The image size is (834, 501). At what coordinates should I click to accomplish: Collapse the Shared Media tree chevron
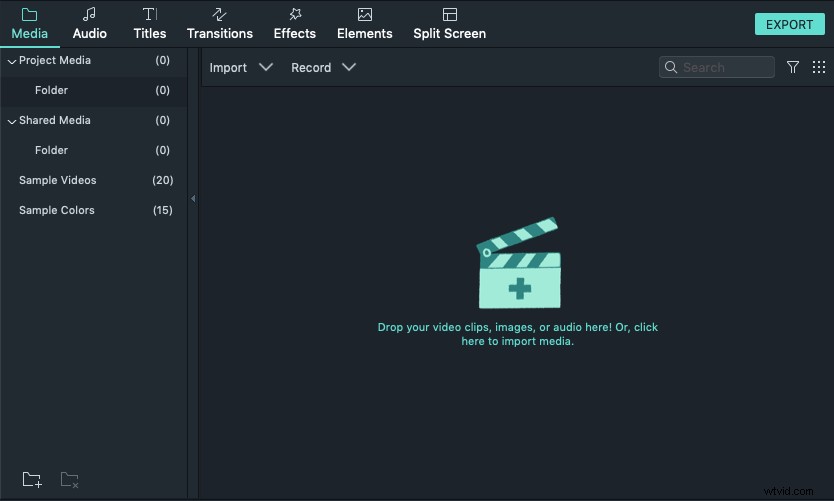(12, 122)
